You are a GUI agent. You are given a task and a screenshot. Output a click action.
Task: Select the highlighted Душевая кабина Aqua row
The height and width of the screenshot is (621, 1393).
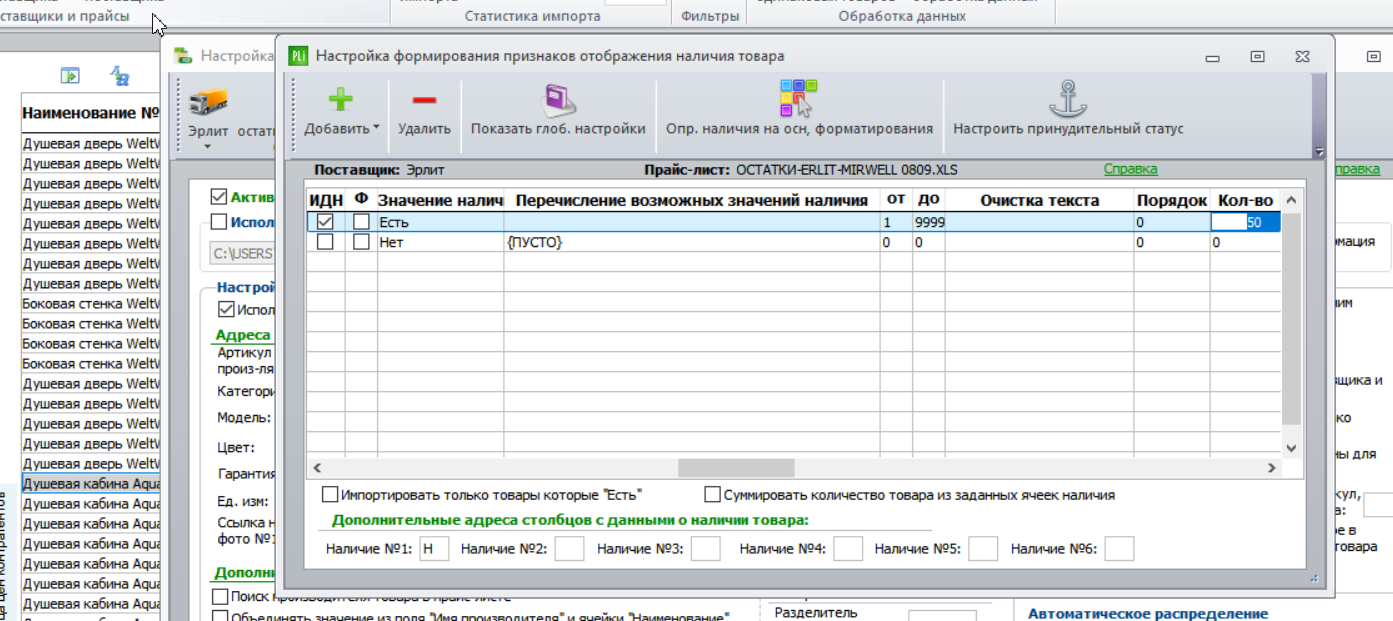click(x=91, y=483)
